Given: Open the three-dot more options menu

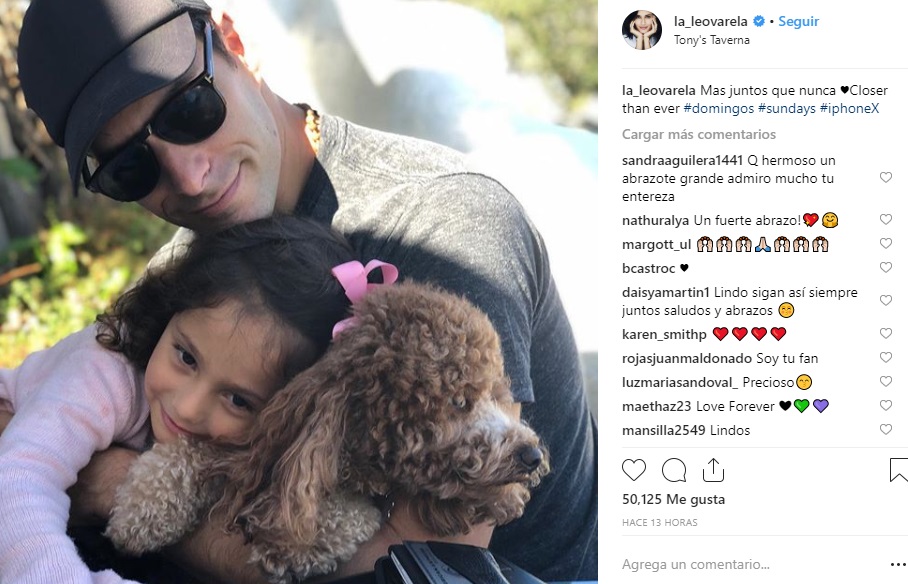Looking at the screenshot, I should tap(898, 565).
